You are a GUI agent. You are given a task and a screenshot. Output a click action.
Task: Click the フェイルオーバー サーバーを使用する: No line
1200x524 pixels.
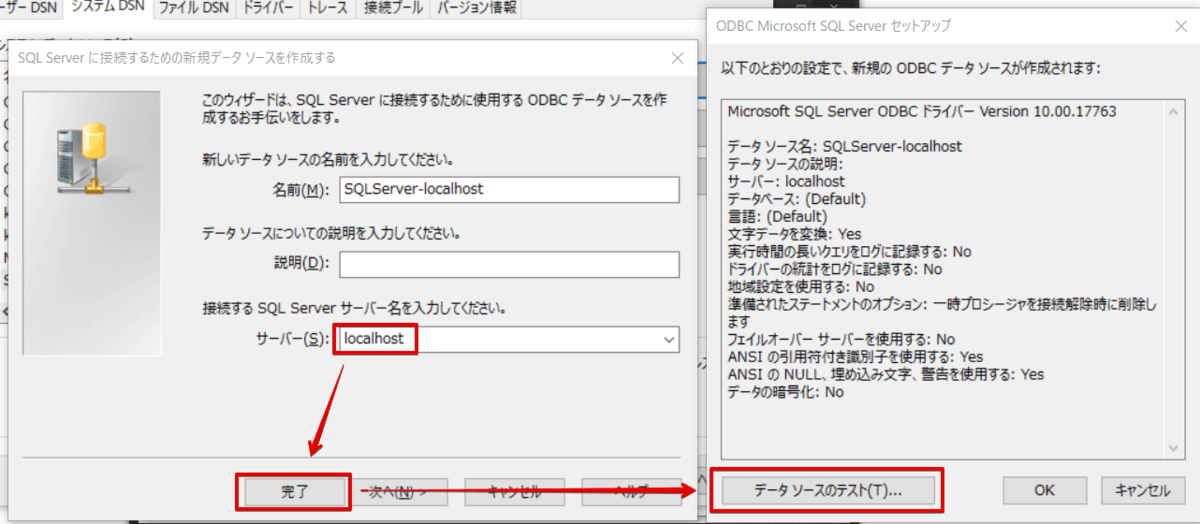click(841, 339)
